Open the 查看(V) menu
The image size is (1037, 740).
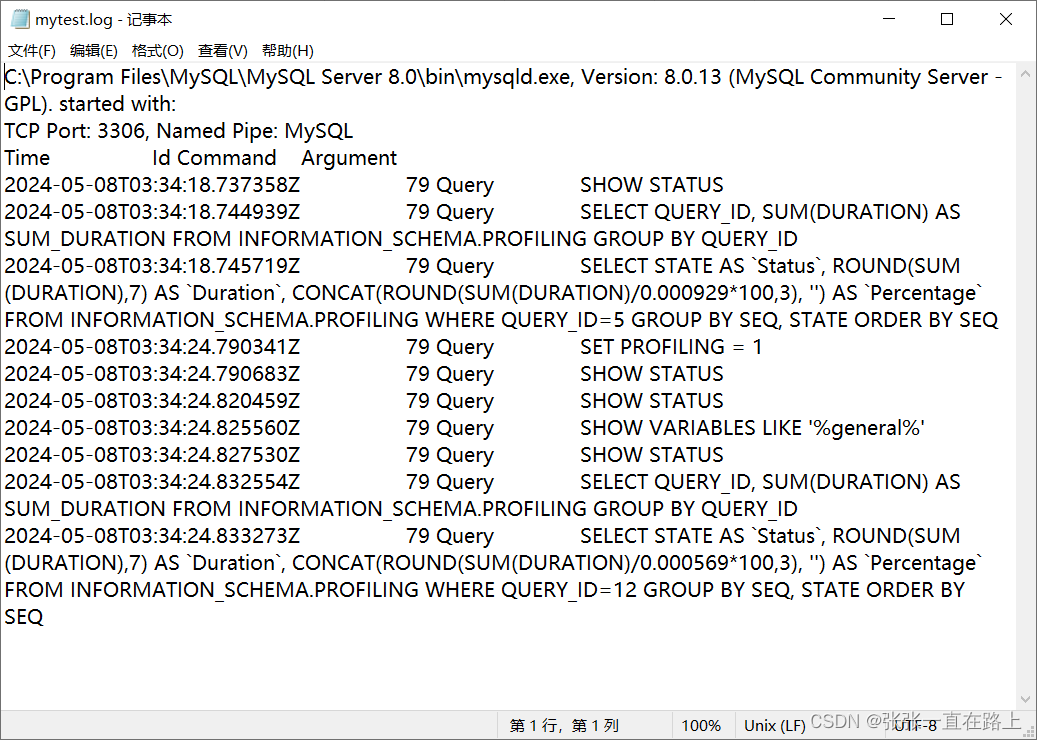click(x=222, y=51)
